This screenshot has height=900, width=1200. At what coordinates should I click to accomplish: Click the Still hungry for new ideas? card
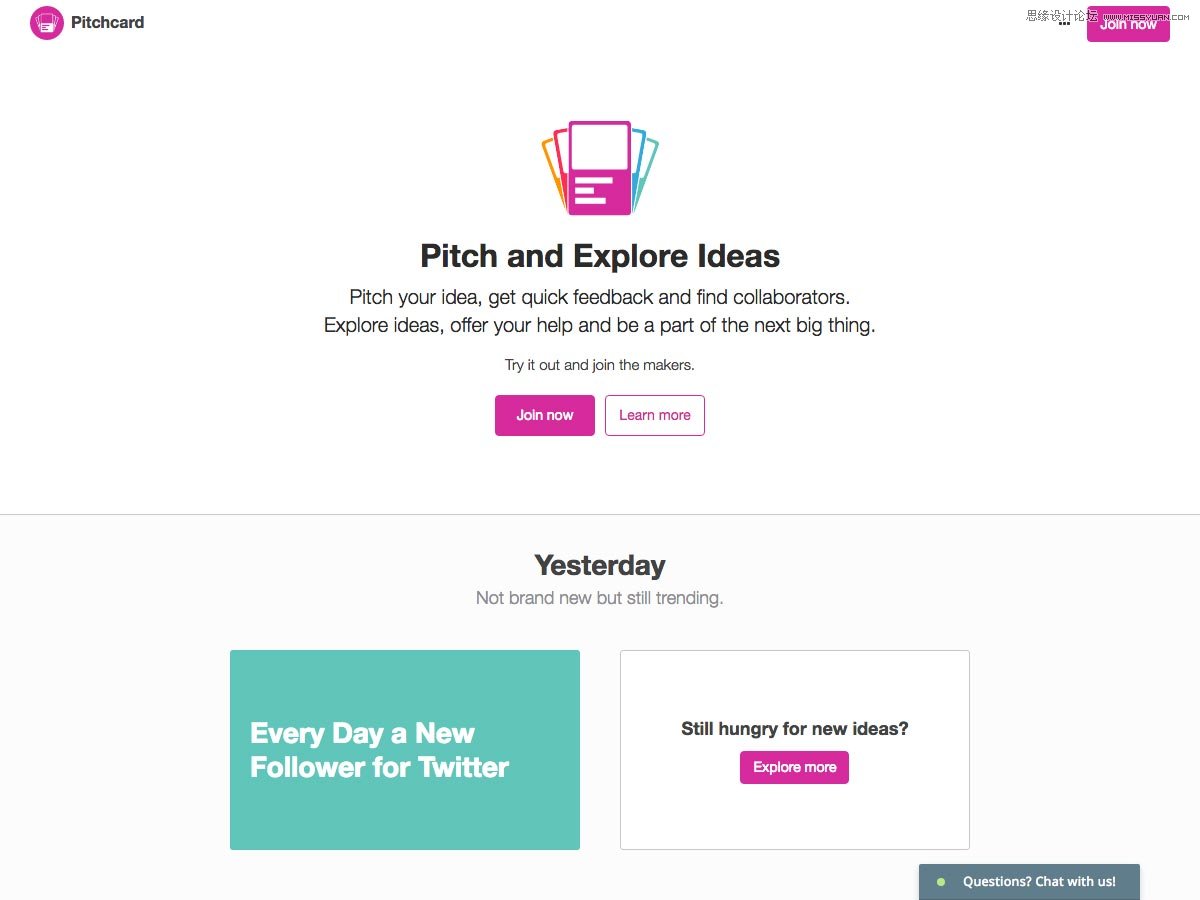[795, 750]
